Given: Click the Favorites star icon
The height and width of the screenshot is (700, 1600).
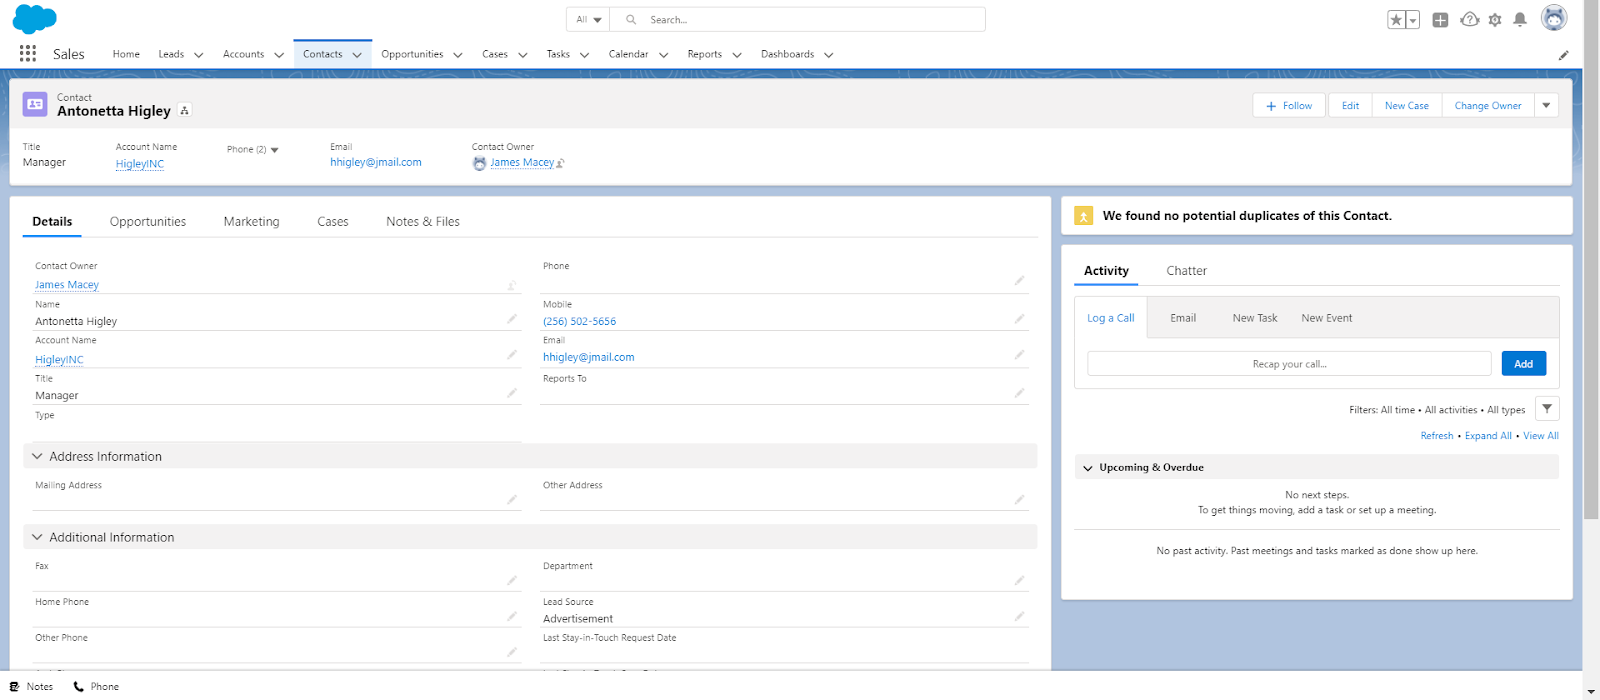Looking at the screenshot, I should tap(1396, 20).
